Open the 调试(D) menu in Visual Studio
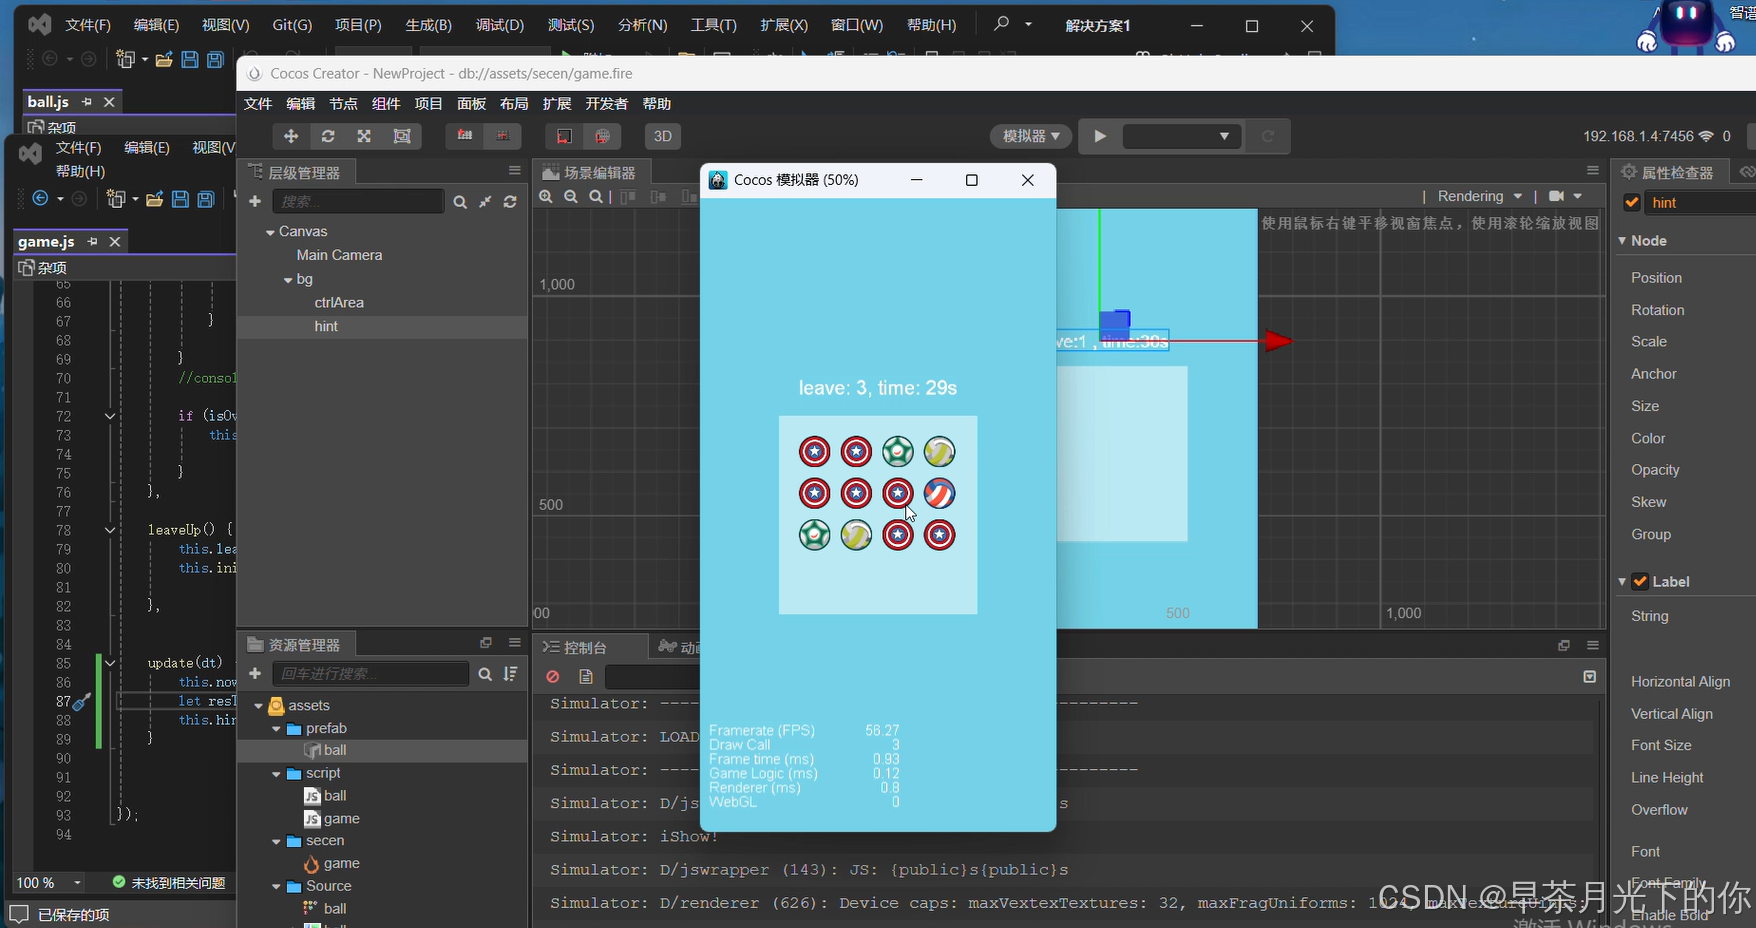 point(500,25)
